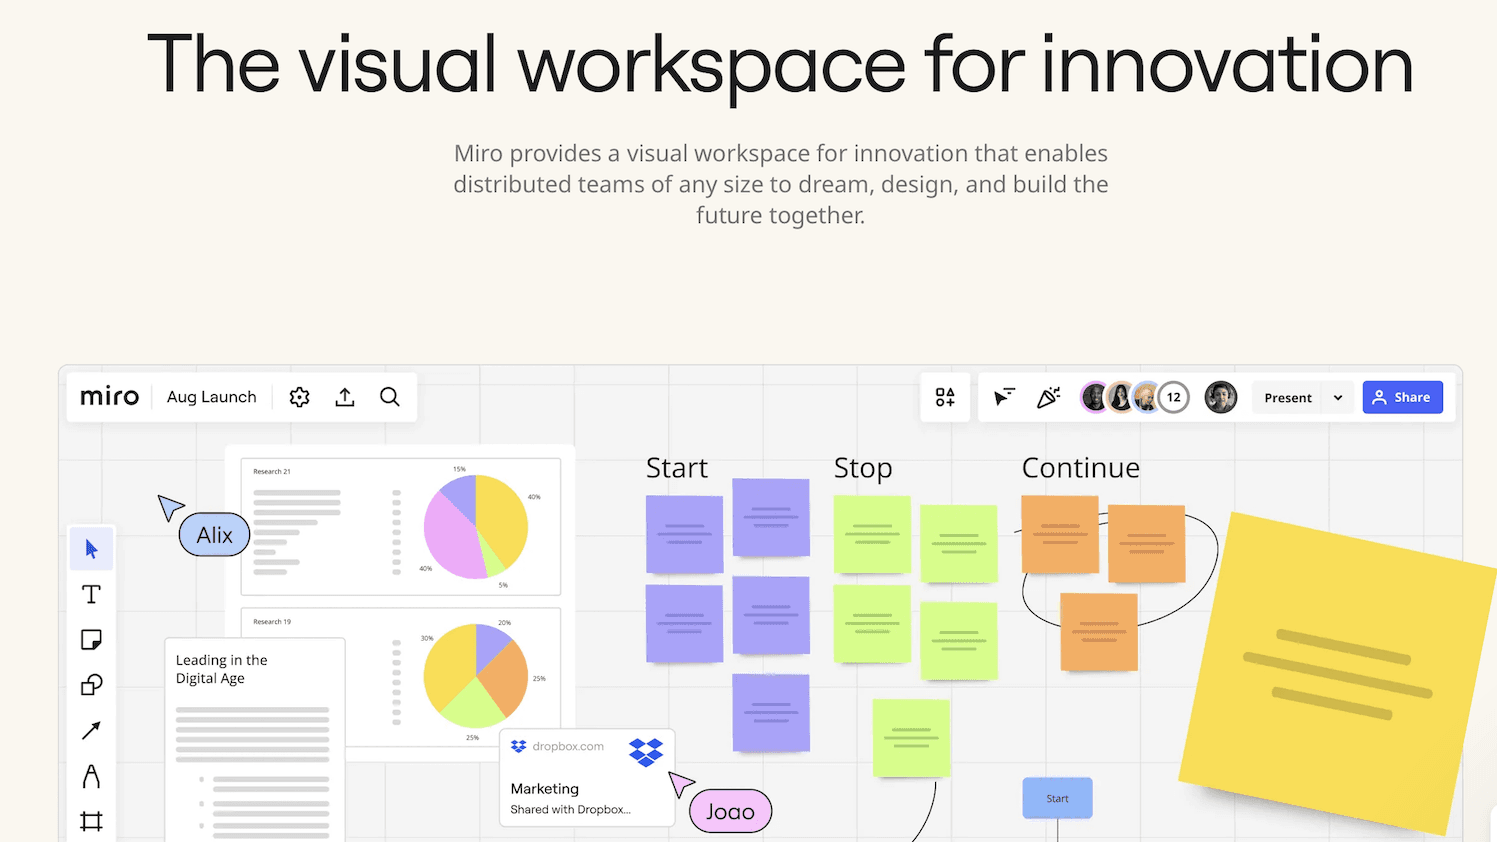Open board settings gear icon
Screen dimensions: 1497x842
click(299, 397)
